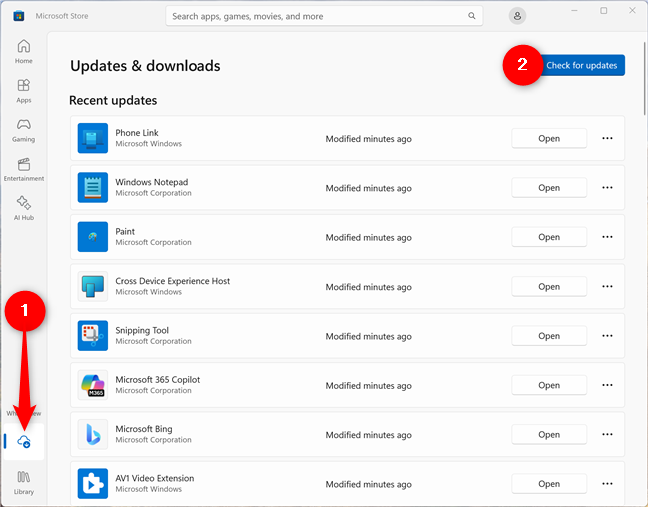Viewport: 648px width, 507px height.
Task: Open the user profile account icon
Action: [517, 16]
